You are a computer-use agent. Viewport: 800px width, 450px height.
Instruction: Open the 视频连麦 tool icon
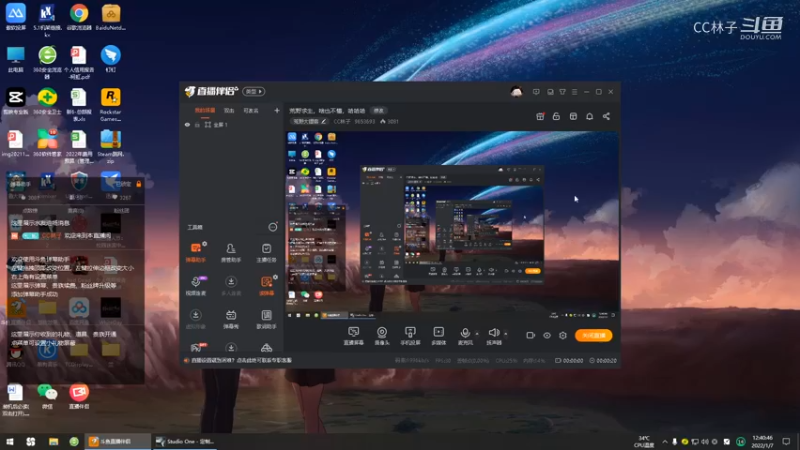196,286
